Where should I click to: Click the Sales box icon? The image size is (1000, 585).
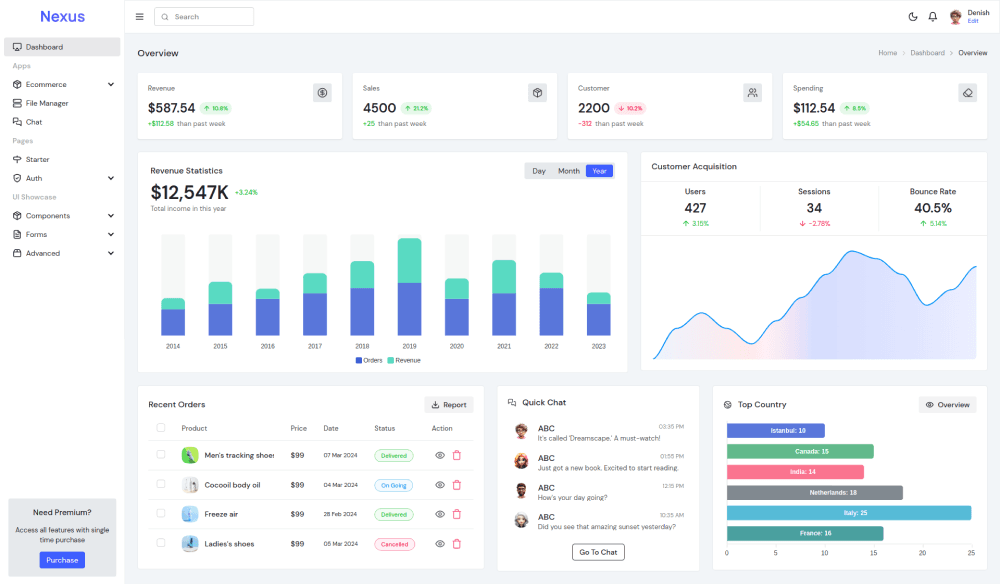[537, 93]
